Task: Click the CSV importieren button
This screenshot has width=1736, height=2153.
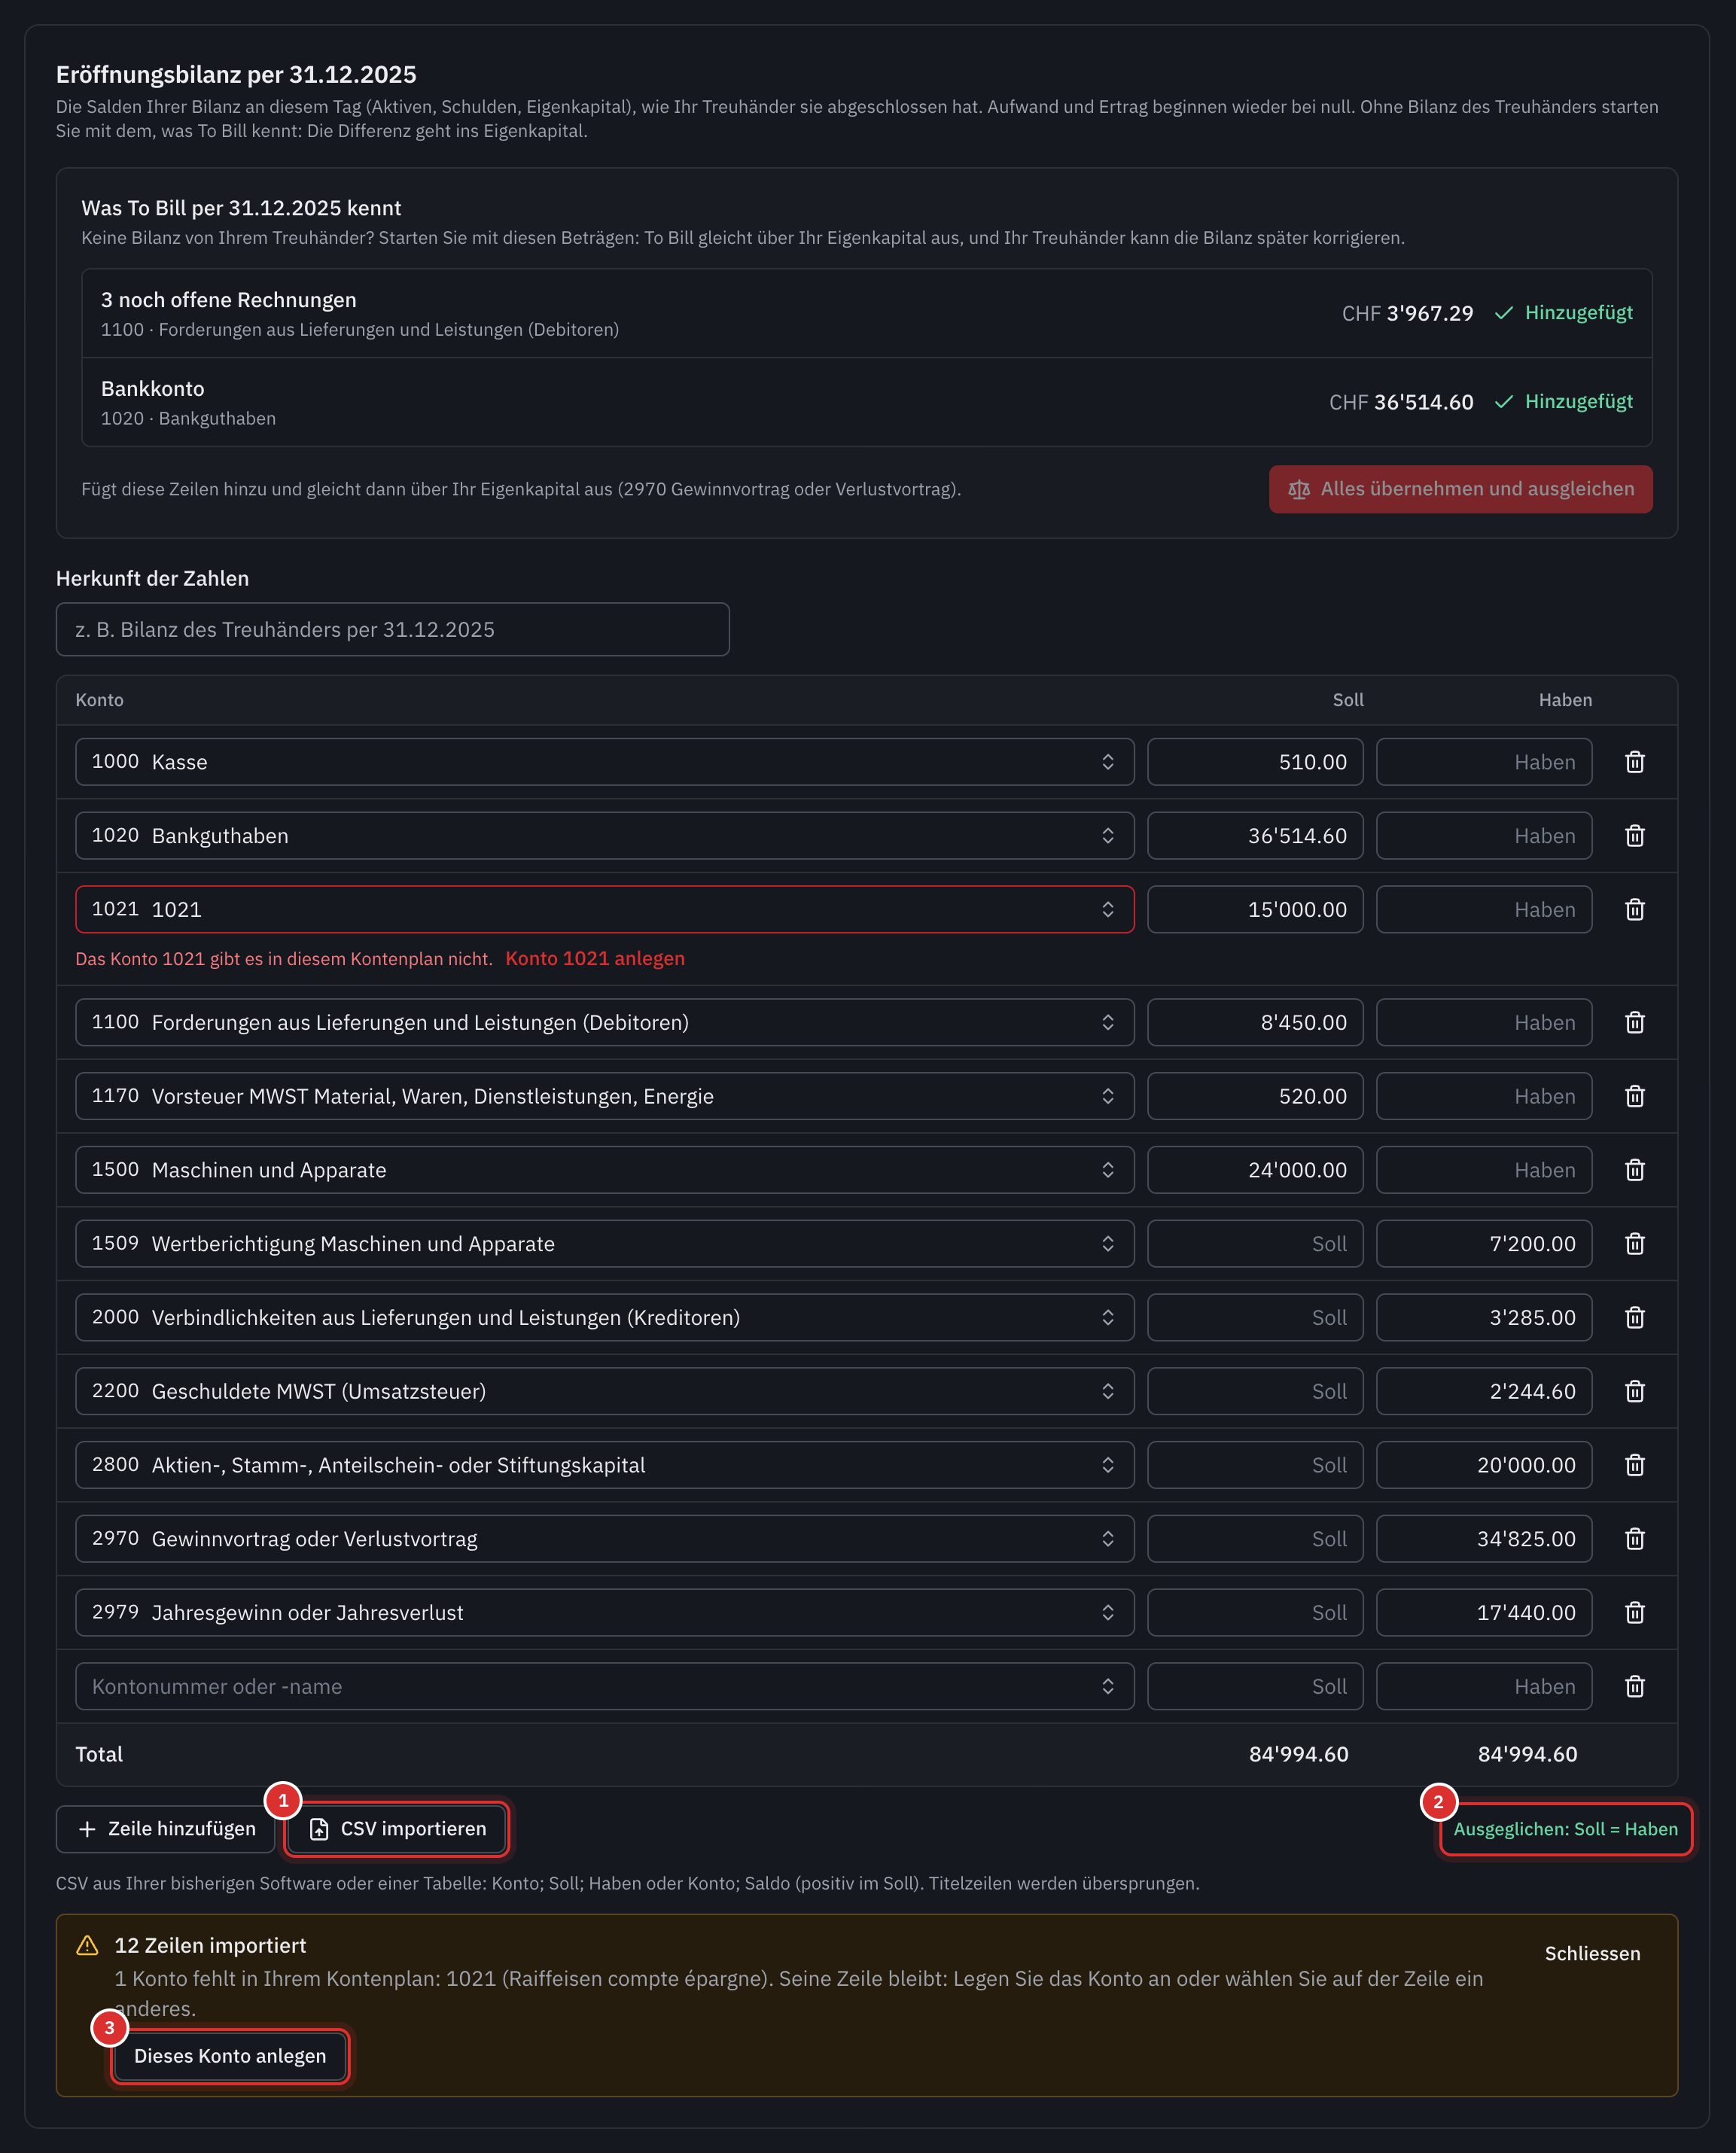Action: (x=397, y=1829)
